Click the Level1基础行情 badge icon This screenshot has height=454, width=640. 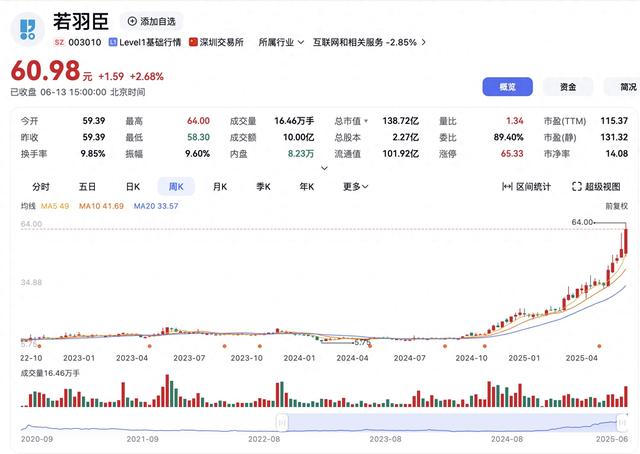[113, 42]
